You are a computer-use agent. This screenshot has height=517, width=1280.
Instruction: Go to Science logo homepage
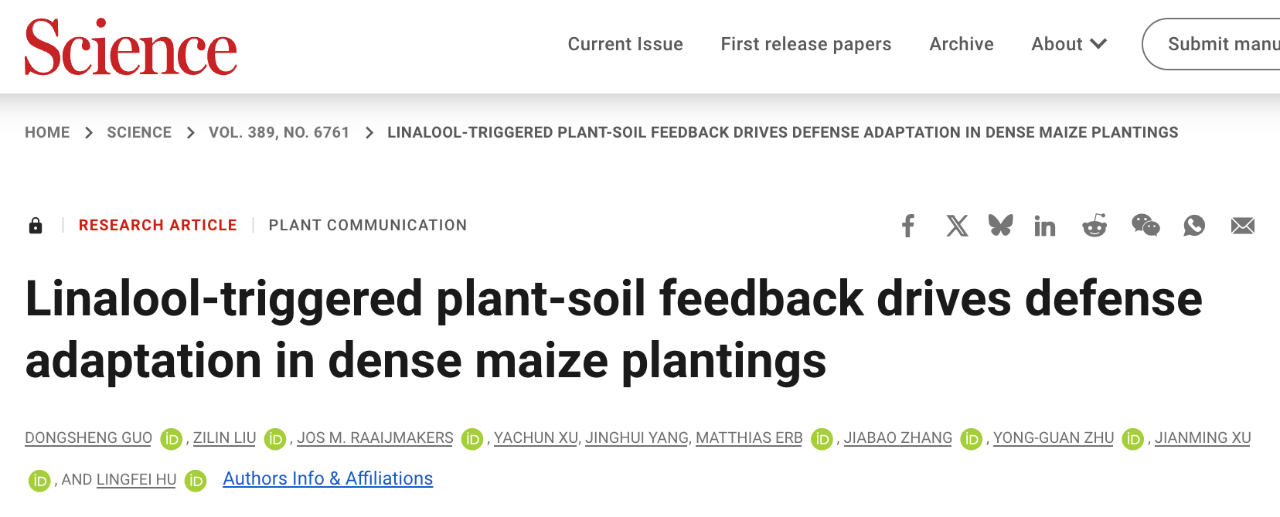pos(131,47)
